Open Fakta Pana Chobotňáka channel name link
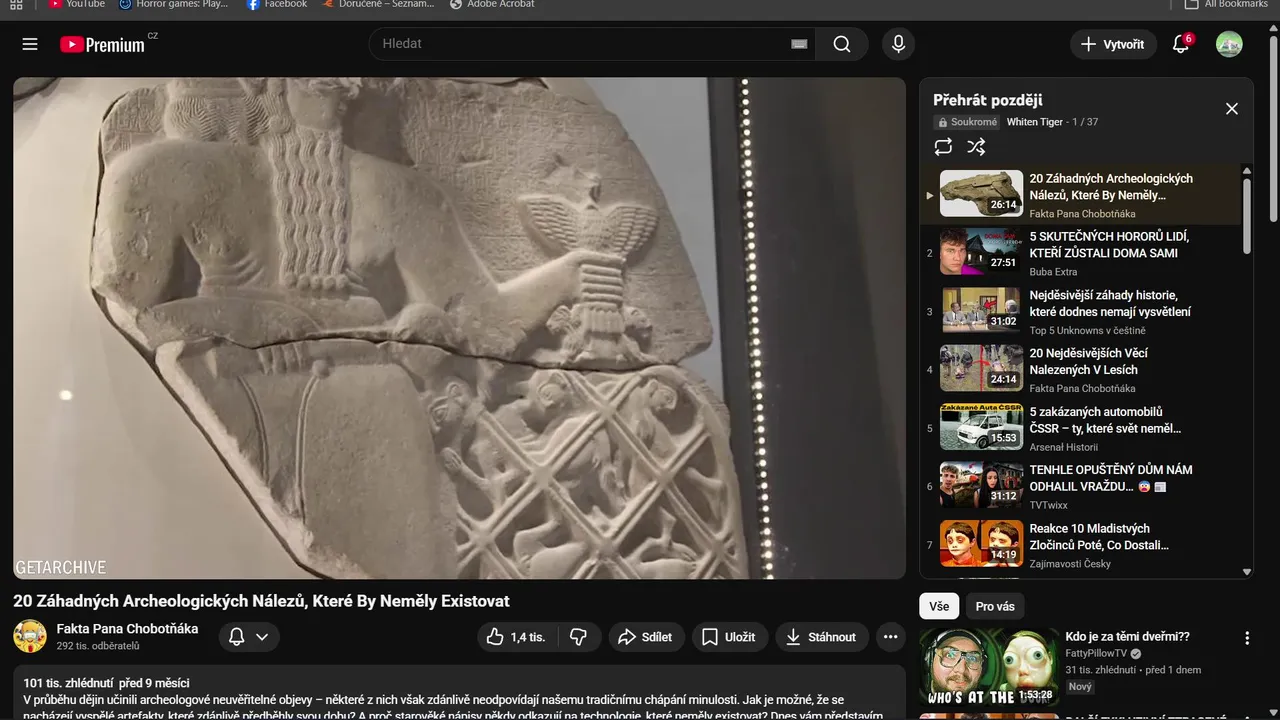This screenshot has height=720, width=1280. 127,629
